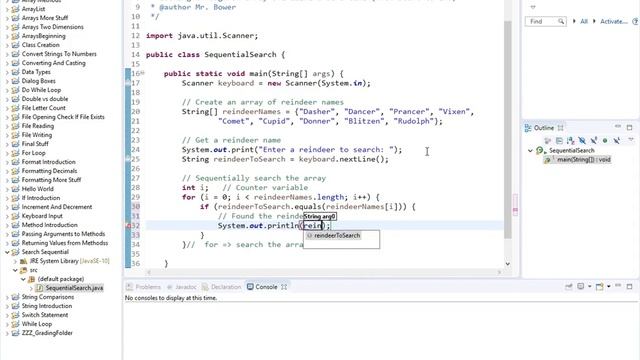
Task: Select the Keyboard Input project
Action: point(42,216)
